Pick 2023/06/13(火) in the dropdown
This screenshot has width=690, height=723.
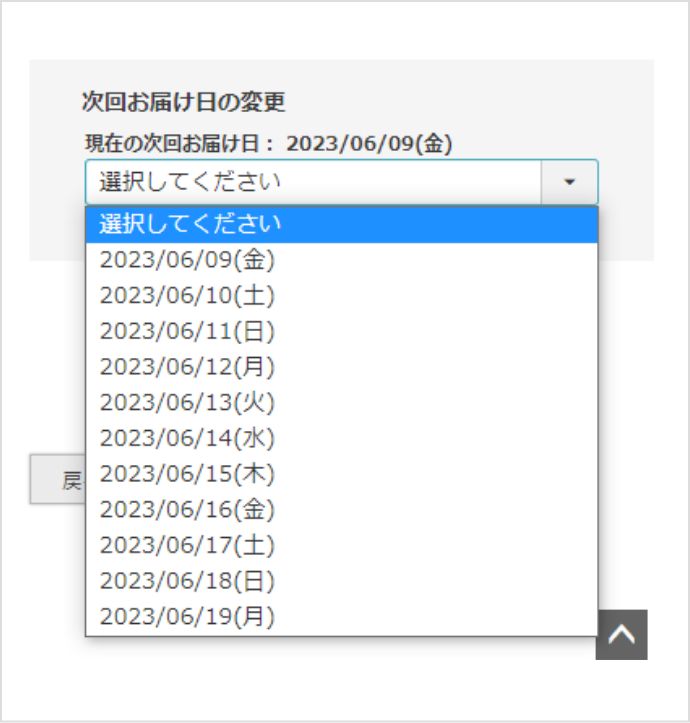coord(341,403)
